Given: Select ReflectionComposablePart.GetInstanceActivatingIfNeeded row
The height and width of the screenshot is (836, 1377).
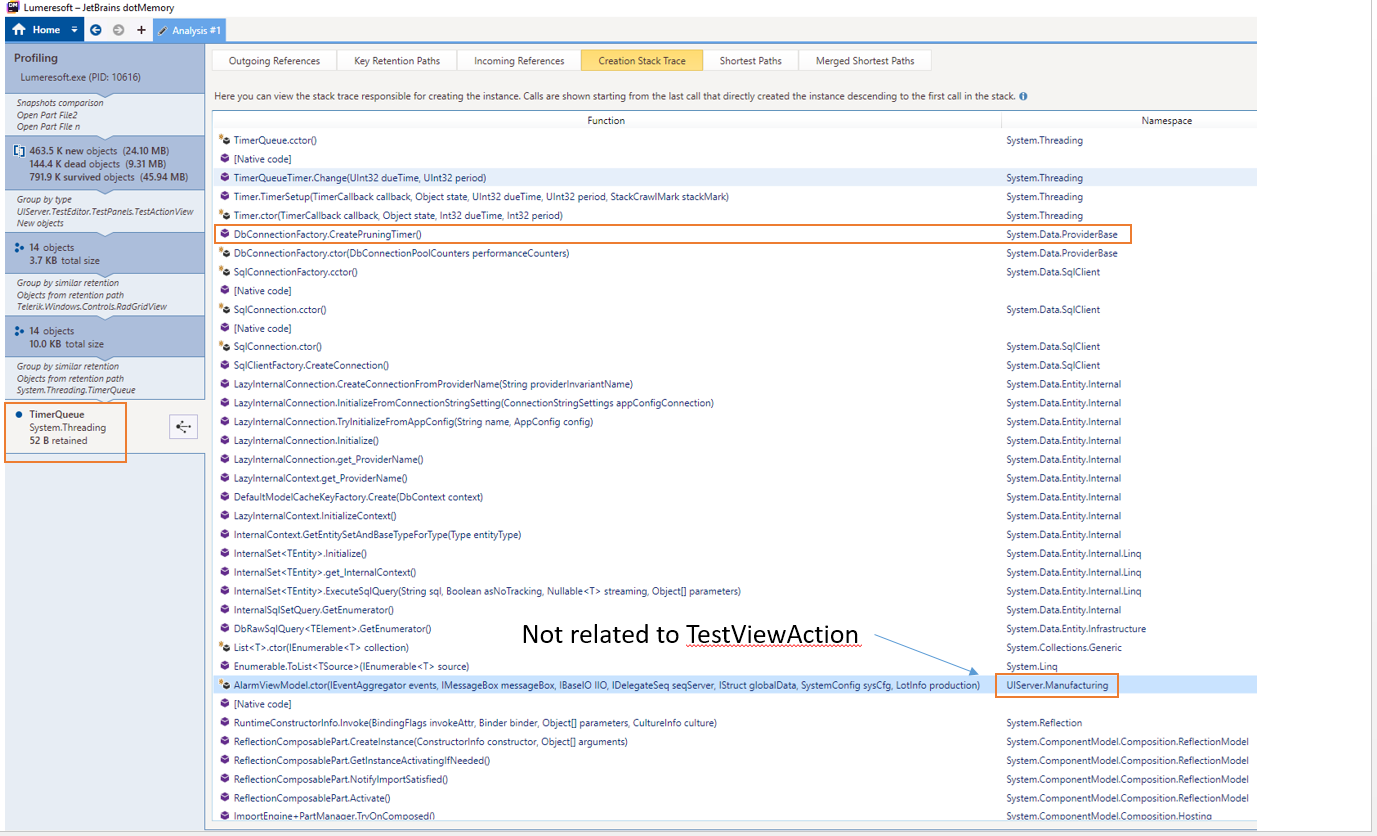Looking at the screenshot, I should point(735,760).
